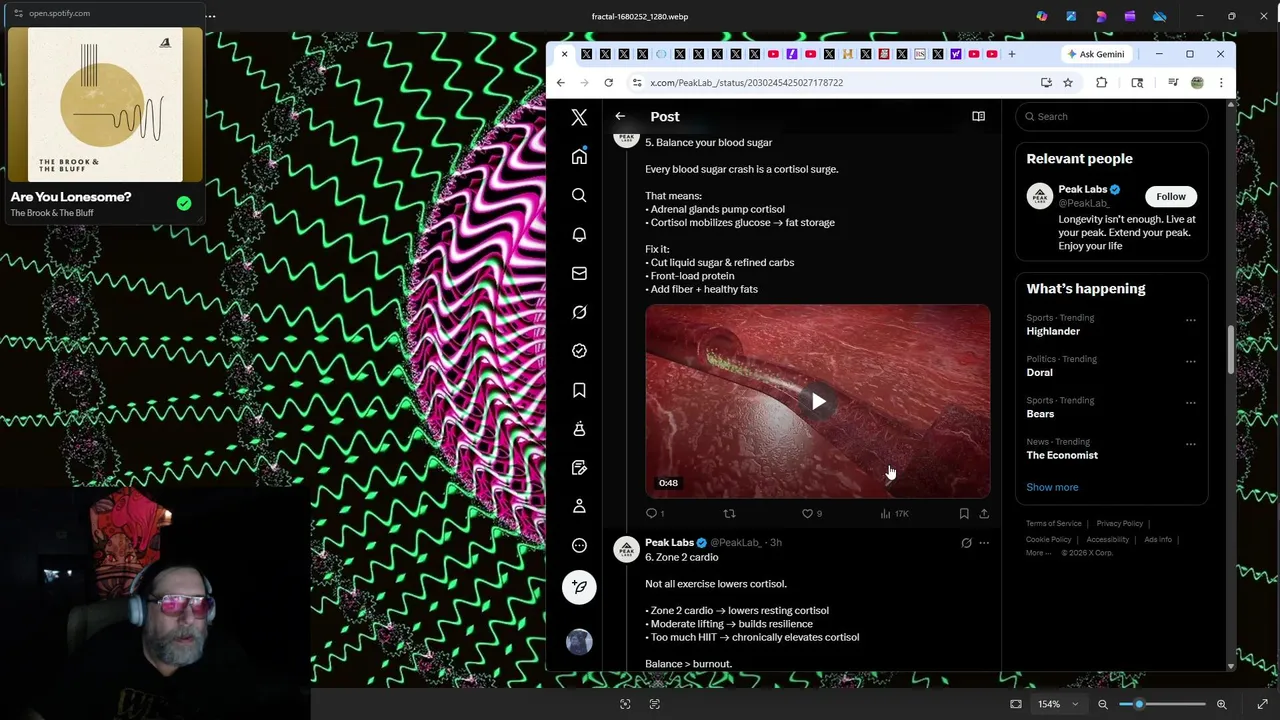The image size is (1280, 720).
Task: Open Terms of Service link
Action: 1054,524
